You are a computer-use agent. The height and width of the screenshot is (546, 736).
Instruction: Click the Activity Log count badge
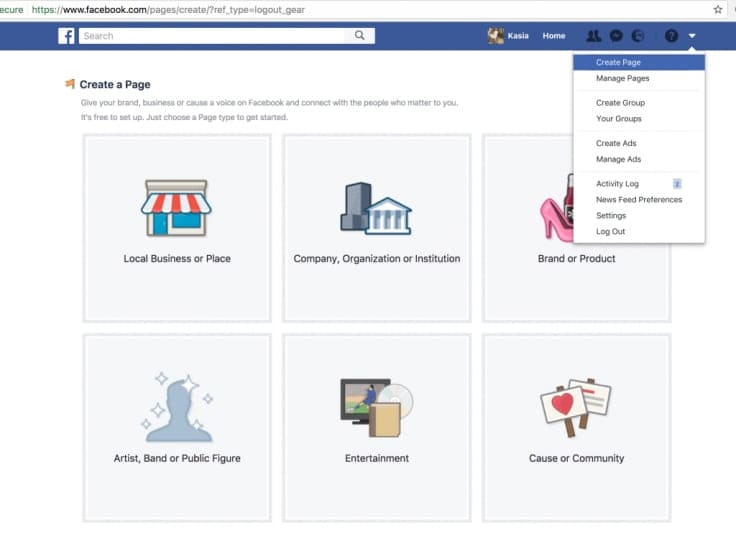click(676, 184)
